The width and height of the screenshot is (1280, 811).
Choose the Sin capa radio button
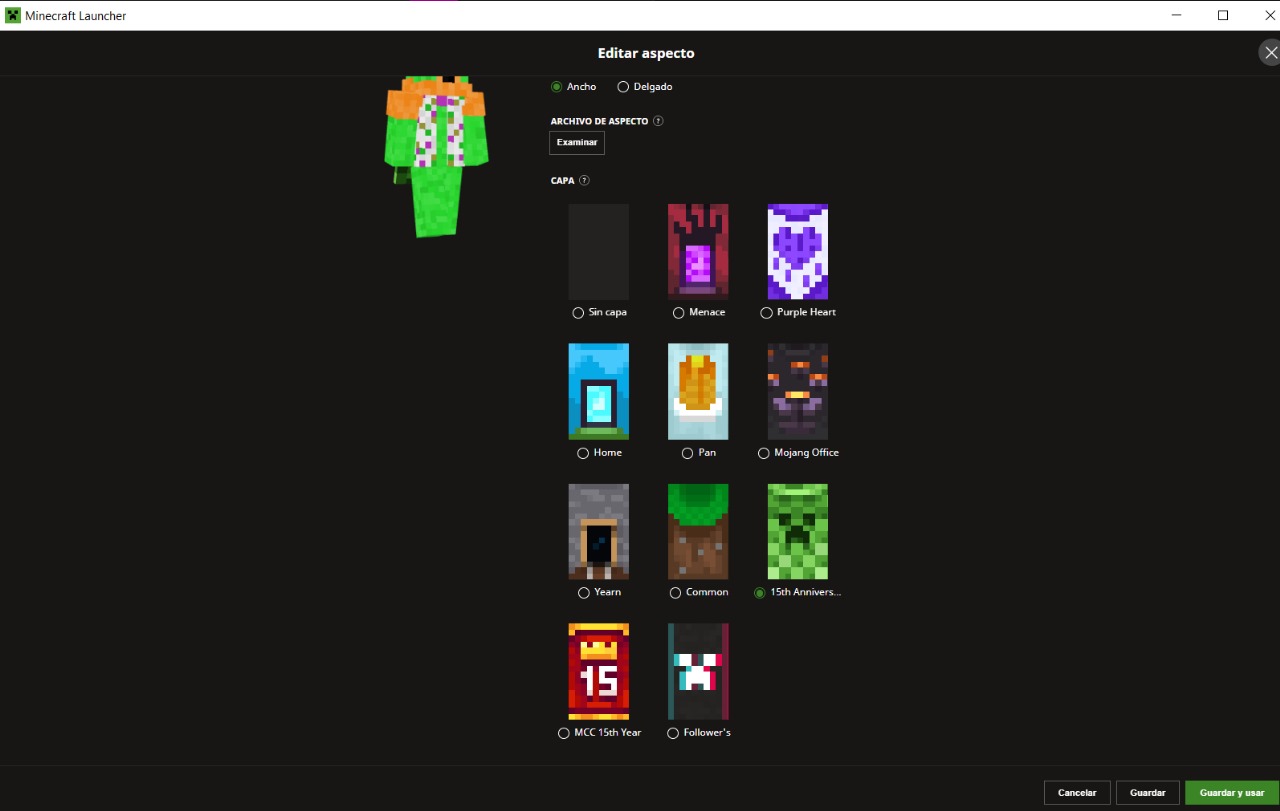[x=578, y=313]
